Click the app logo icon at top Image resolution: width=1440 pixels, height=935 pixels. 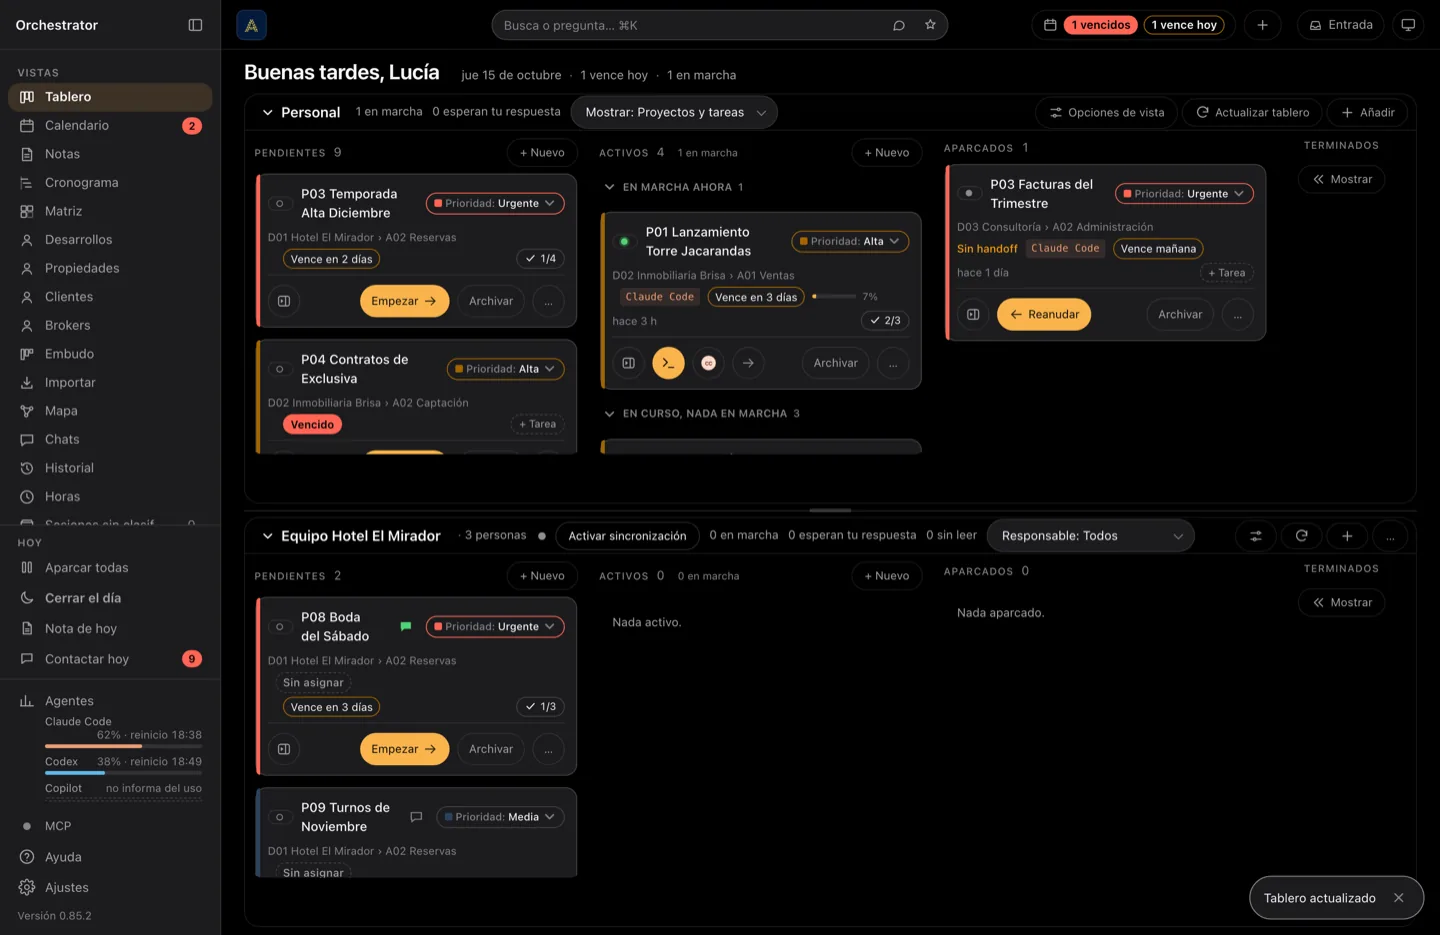[251, 25]
